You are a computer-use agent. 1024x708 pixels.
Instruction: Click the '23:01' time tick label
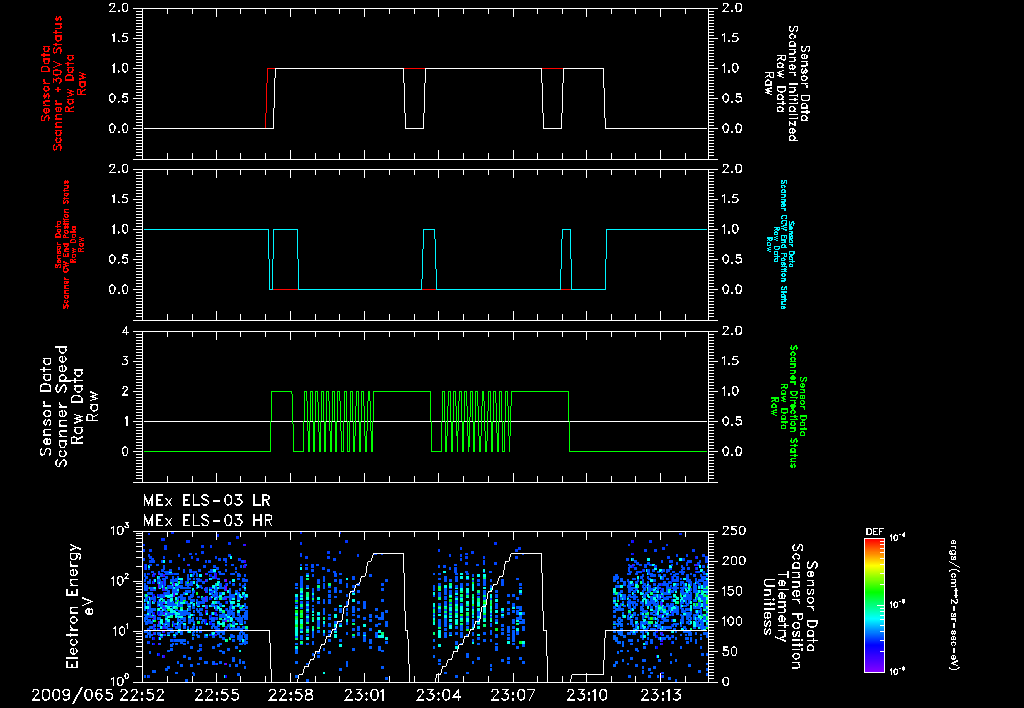tap(364, 695)
